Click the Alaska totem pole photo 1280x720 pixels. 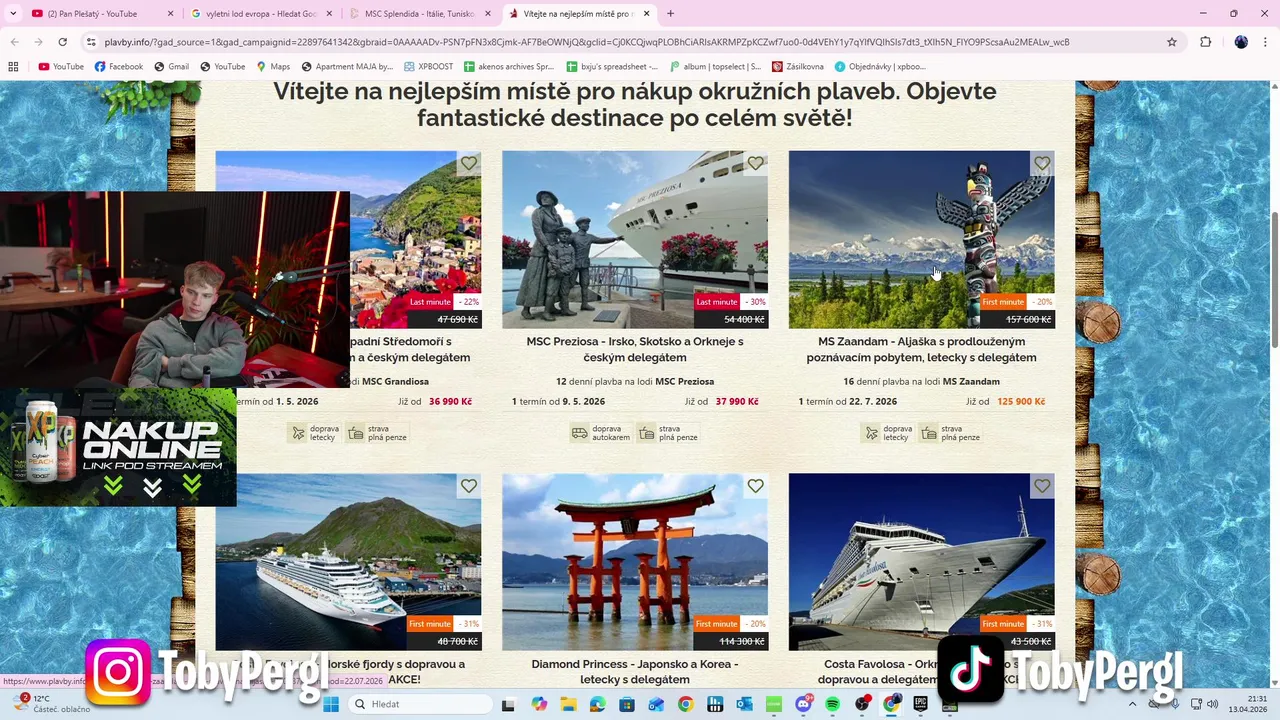921,239
